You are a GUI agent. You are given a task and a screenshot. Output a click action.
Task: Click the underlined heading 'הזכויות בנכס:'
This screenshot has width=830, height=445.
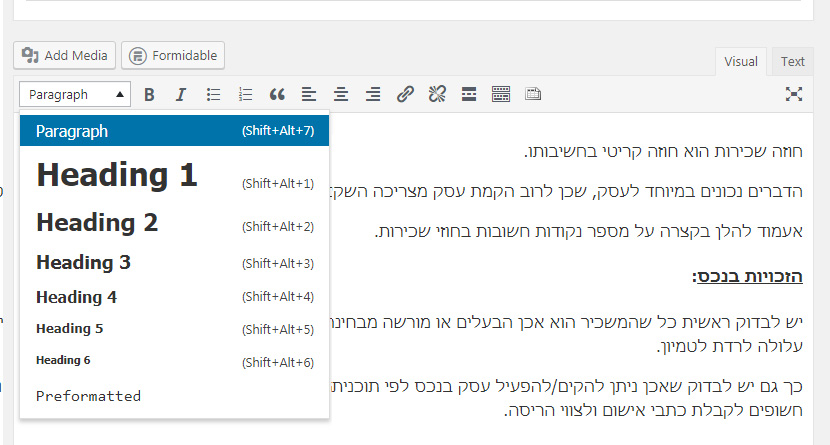747,276
